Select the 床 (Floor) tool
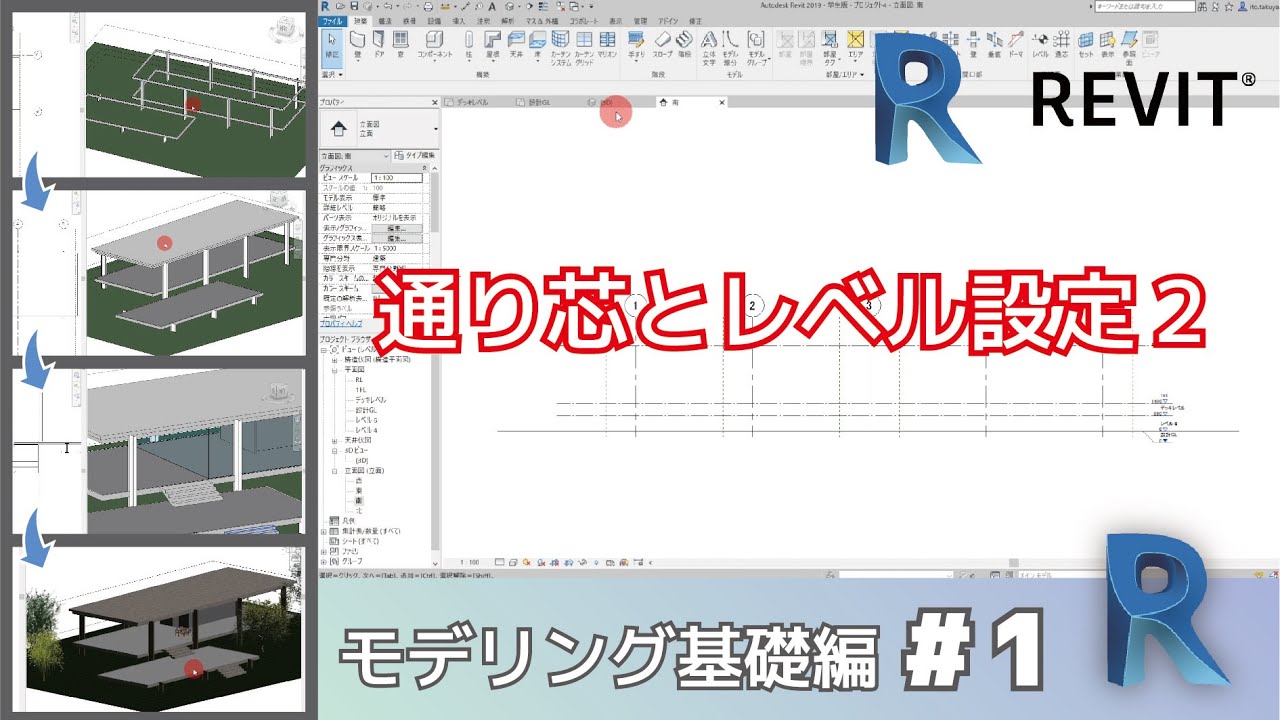The height and width of the screenshot is (720, 1280). (x=537, y=44)
